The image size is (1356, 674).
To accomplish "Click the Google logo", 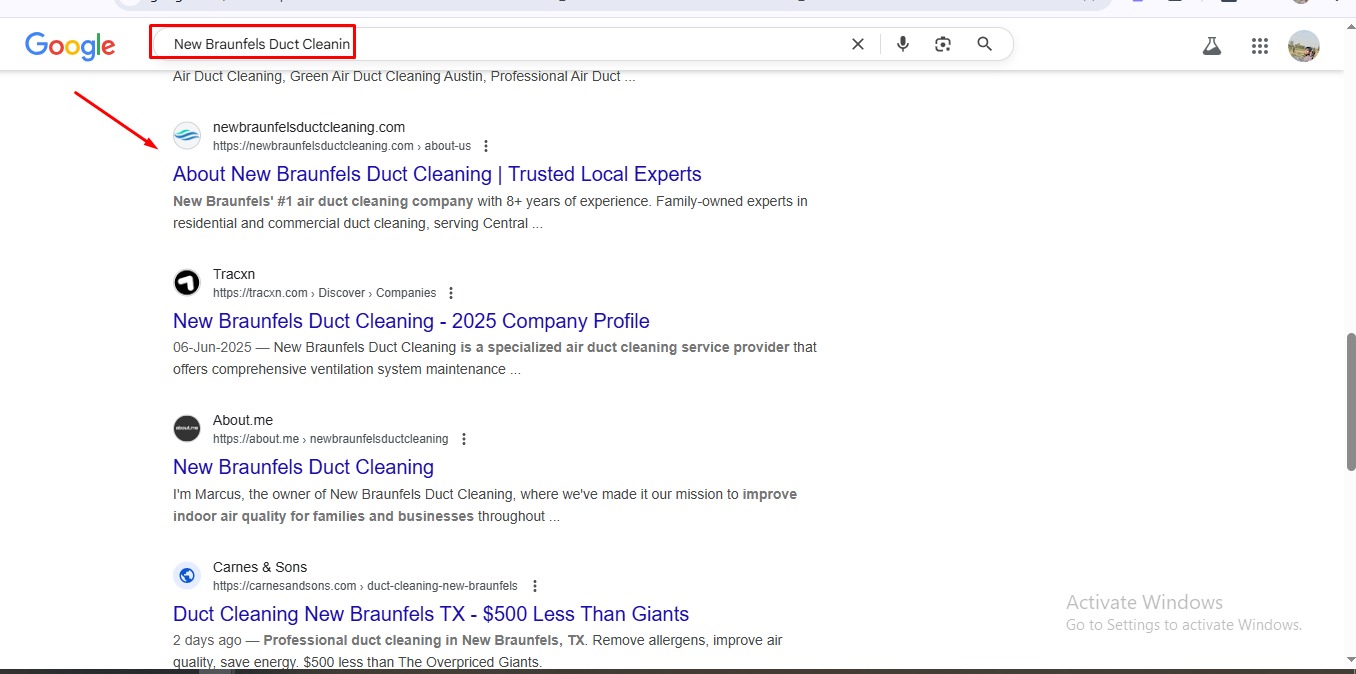I will click(x=70, y=45).
